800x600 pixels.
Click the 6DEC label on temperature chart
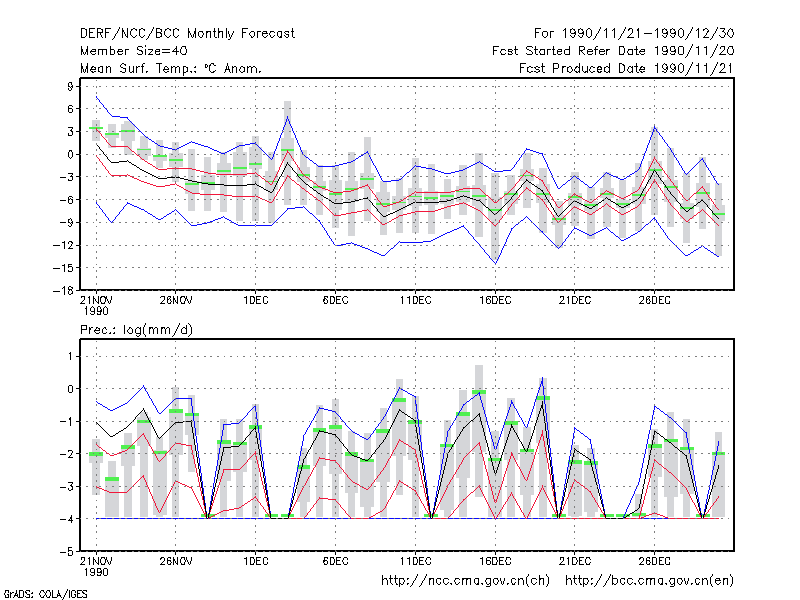point(335,300)
